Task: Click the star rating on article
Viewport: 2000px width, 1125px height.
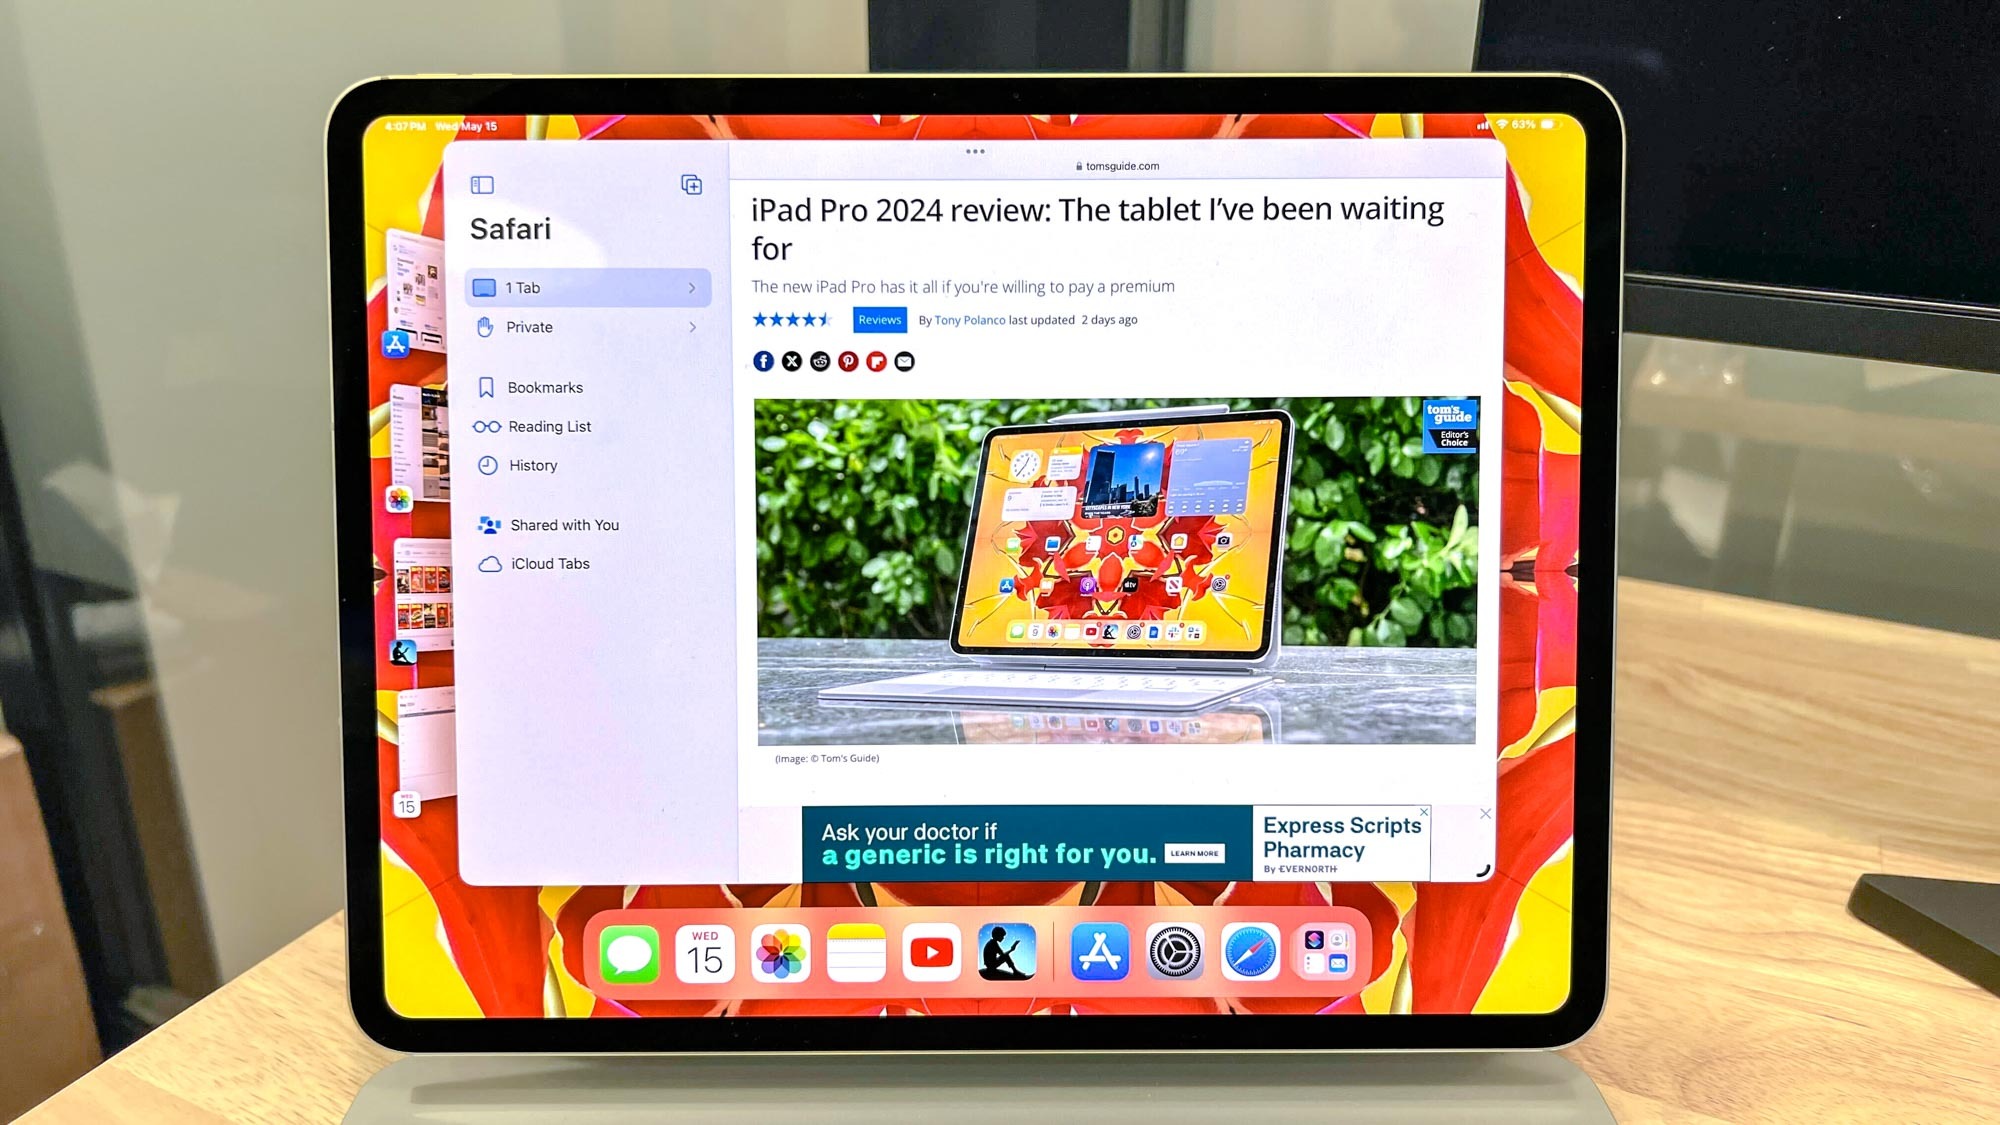Action: pyautogui.click(x=793, y=319)
